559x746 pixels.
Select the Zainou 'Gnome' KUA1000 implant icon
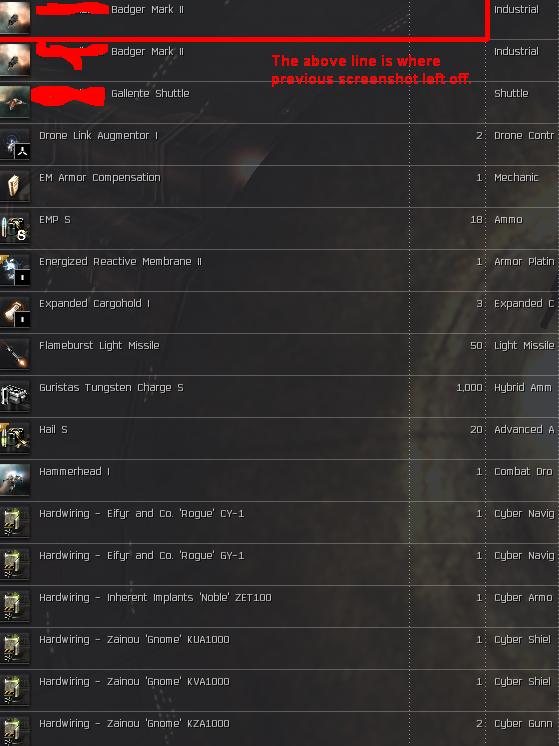coord(15,648)
